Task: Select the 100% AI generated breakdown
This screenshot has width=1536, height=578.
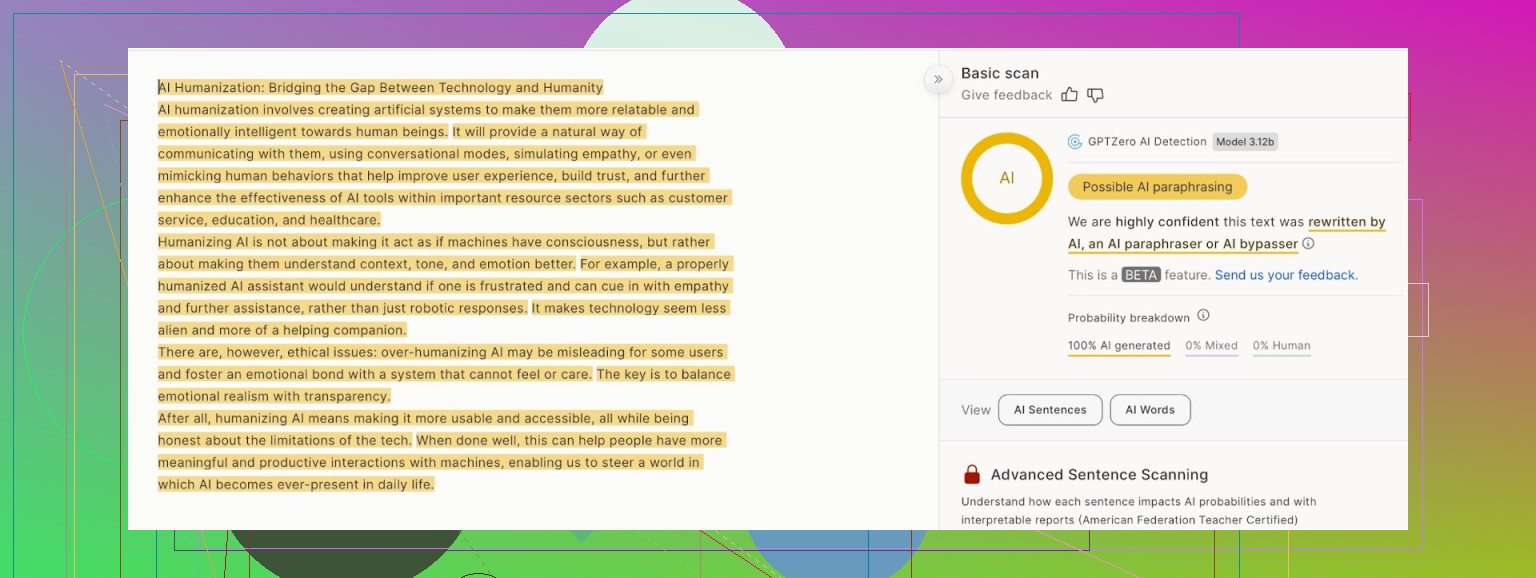Action: click(1119, 346)
